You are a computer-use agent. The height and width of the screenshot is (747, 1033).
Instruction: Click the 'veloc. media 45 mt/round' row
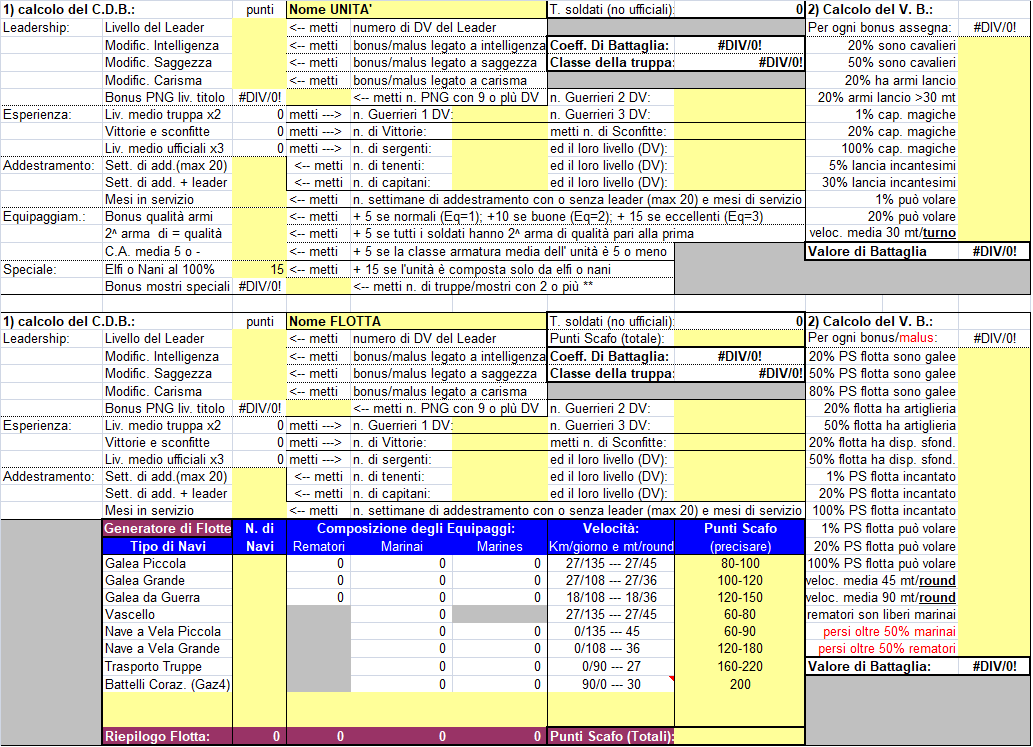pyautogui.click(x=882, y=580)
